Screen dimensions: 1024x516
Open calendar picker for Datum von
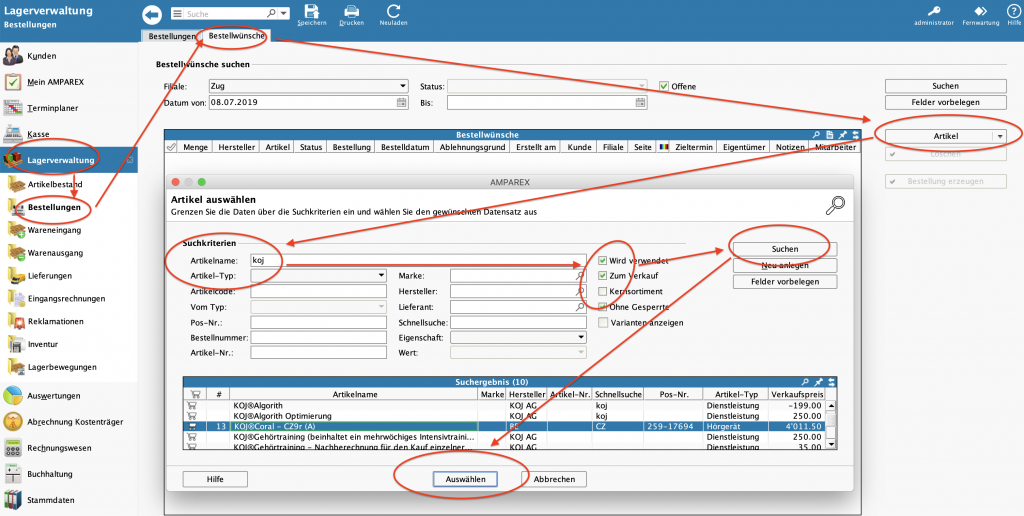coord(402,102)
